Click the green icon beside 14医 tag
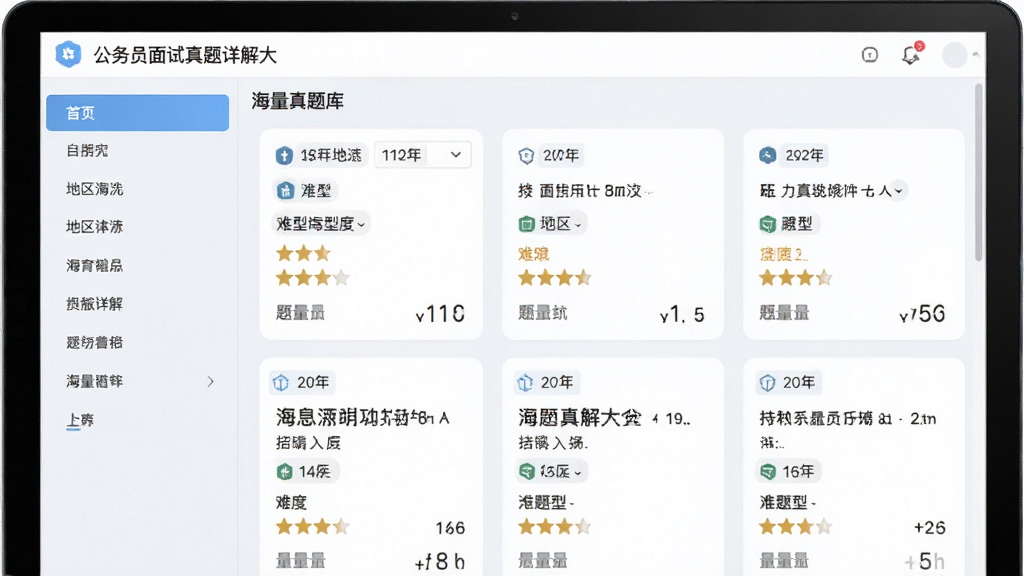Image resolution: width=1024 pixels, height=576 pixels. pos(284,472)
